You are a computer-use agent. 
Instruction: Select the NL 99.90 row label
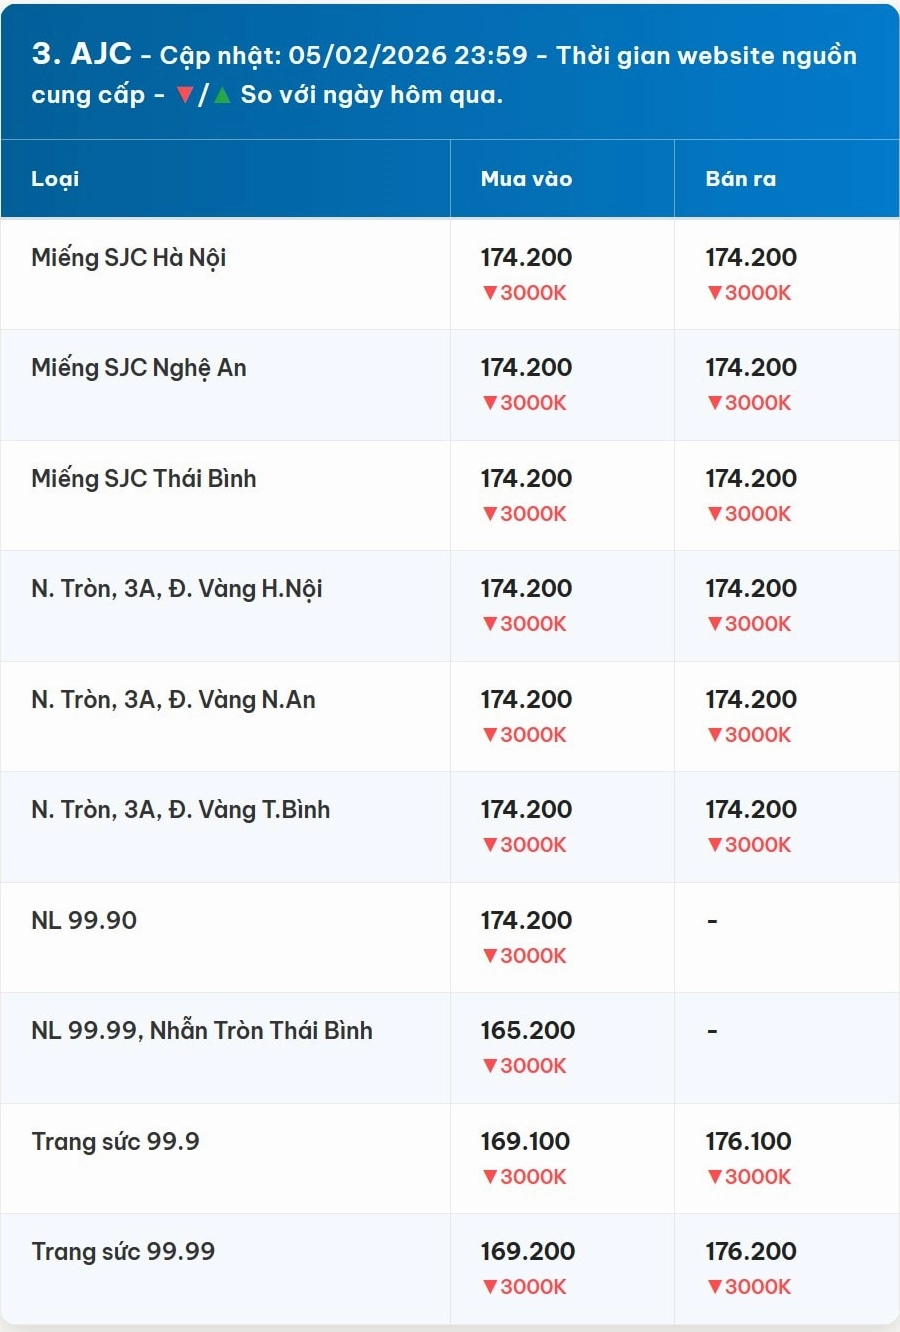coord(84,920)
